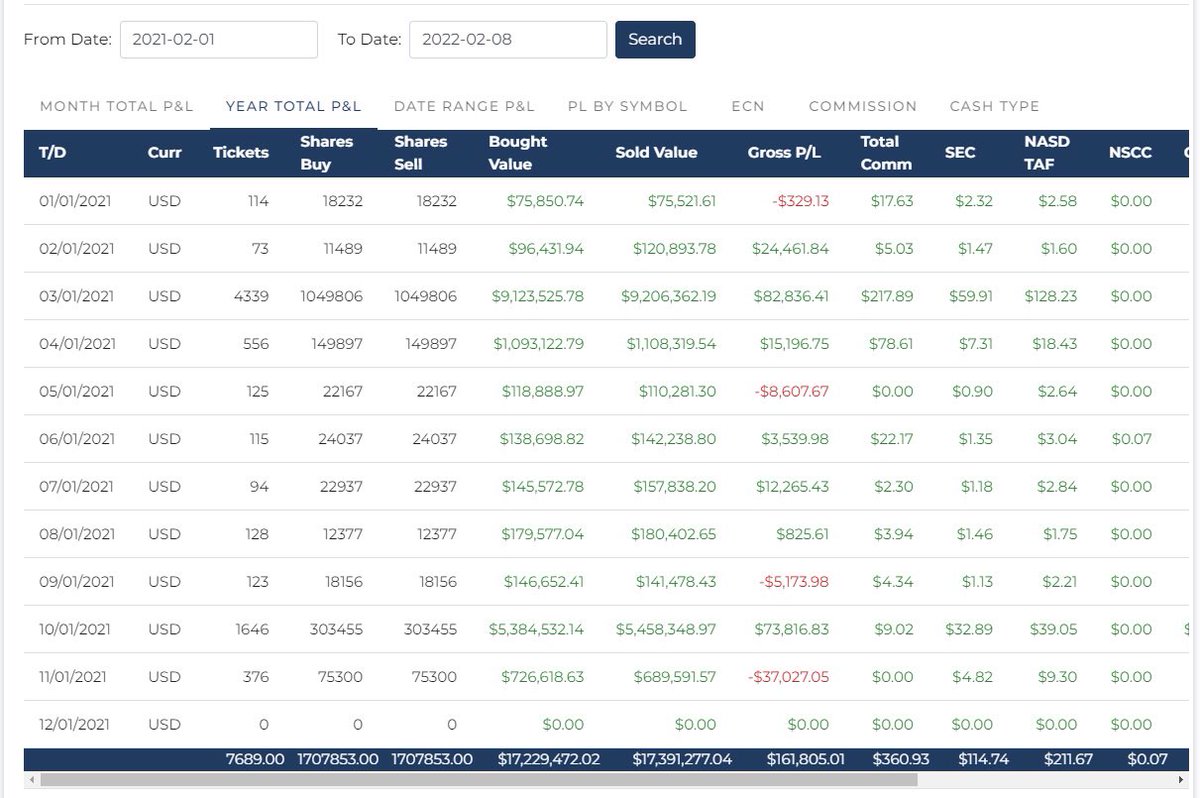Select the YEAR TOTAL P&L tab

[293, 106]
